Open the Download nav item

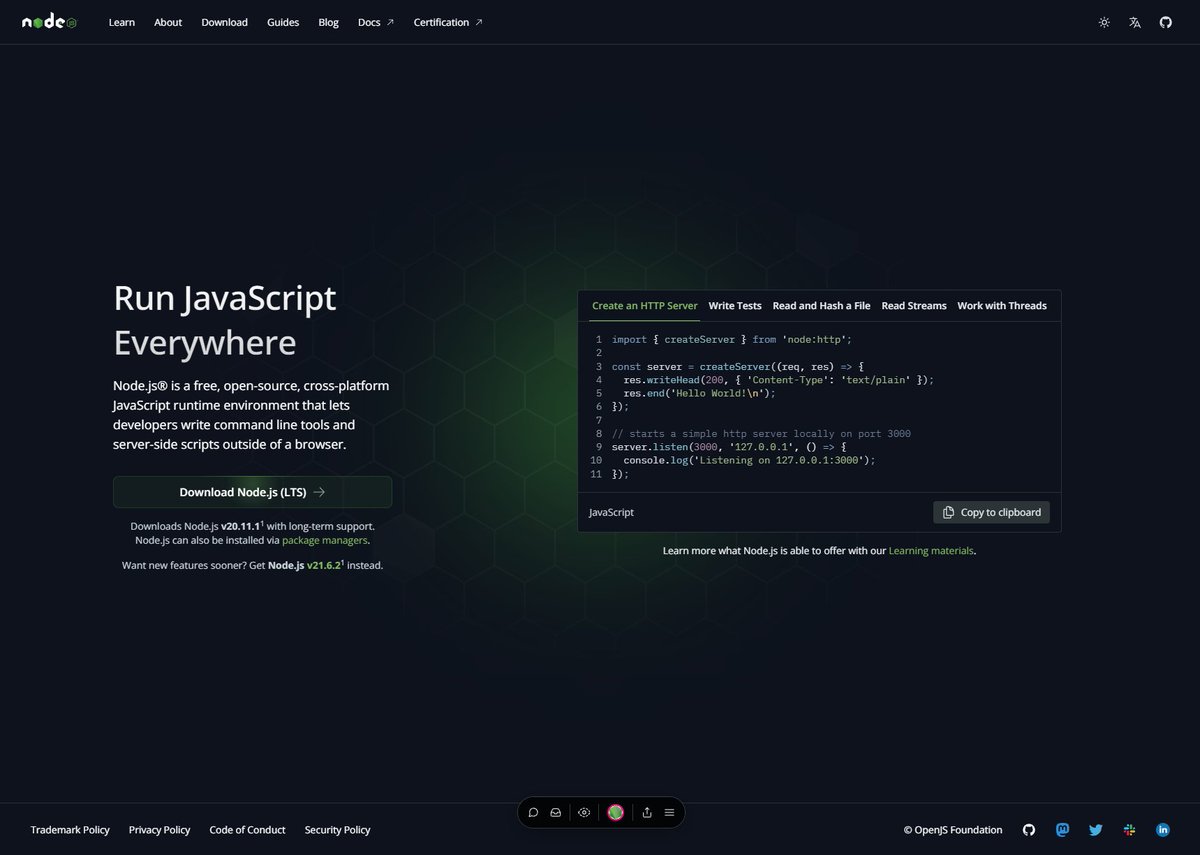tap(224, 22)
